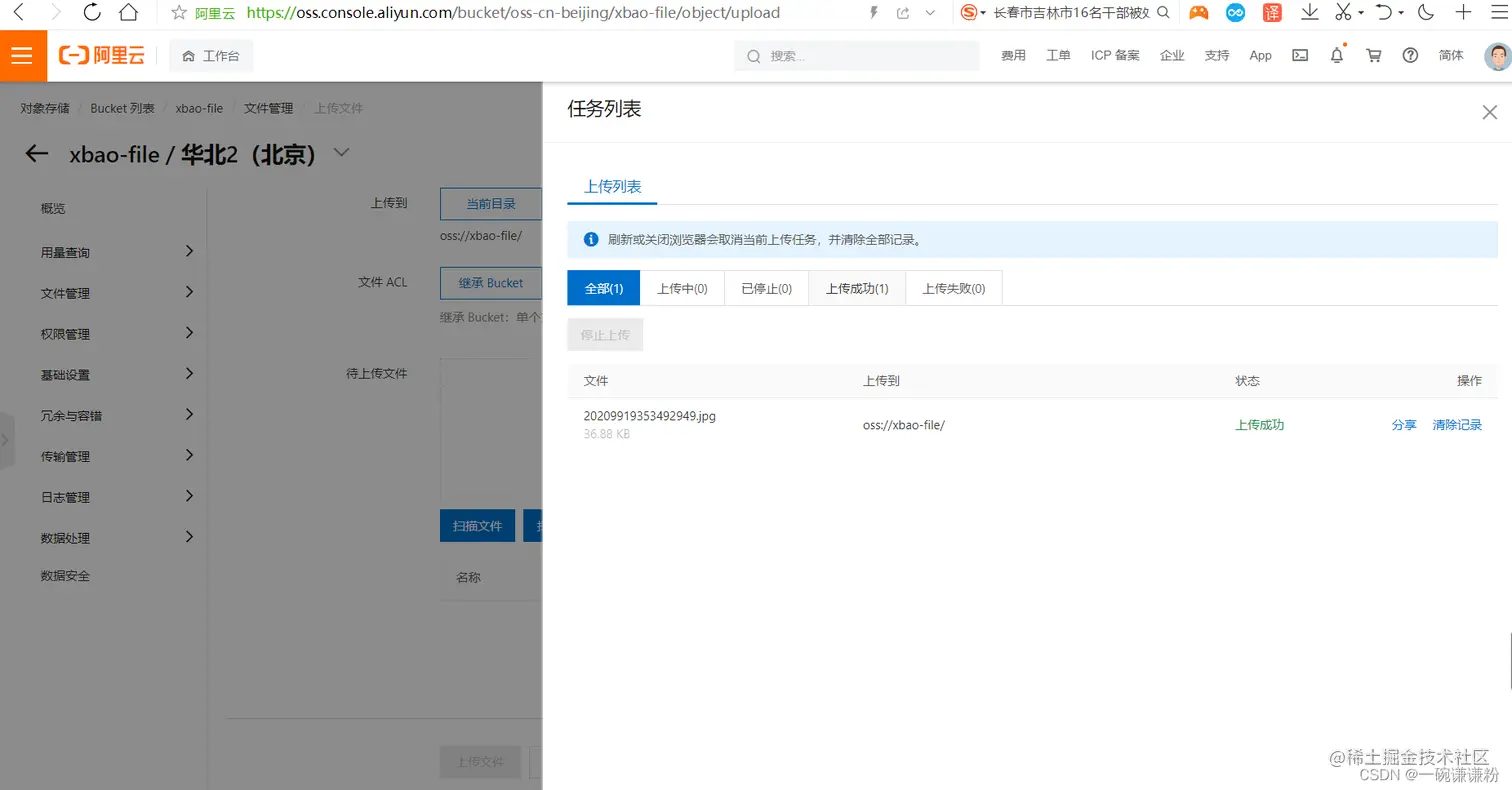Open the translate extension icon
The height and width of the screenshot is (790, 1512).
1272,13
